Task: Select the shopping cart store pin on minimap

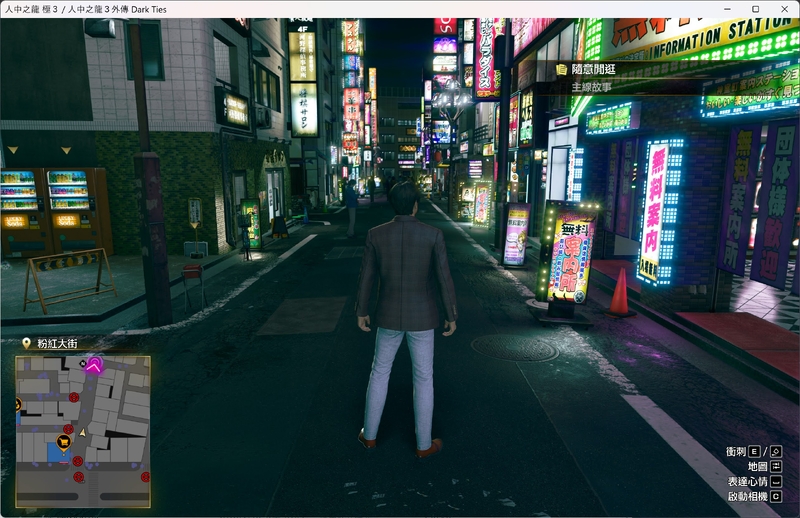Action: click(x=64, y=442)
